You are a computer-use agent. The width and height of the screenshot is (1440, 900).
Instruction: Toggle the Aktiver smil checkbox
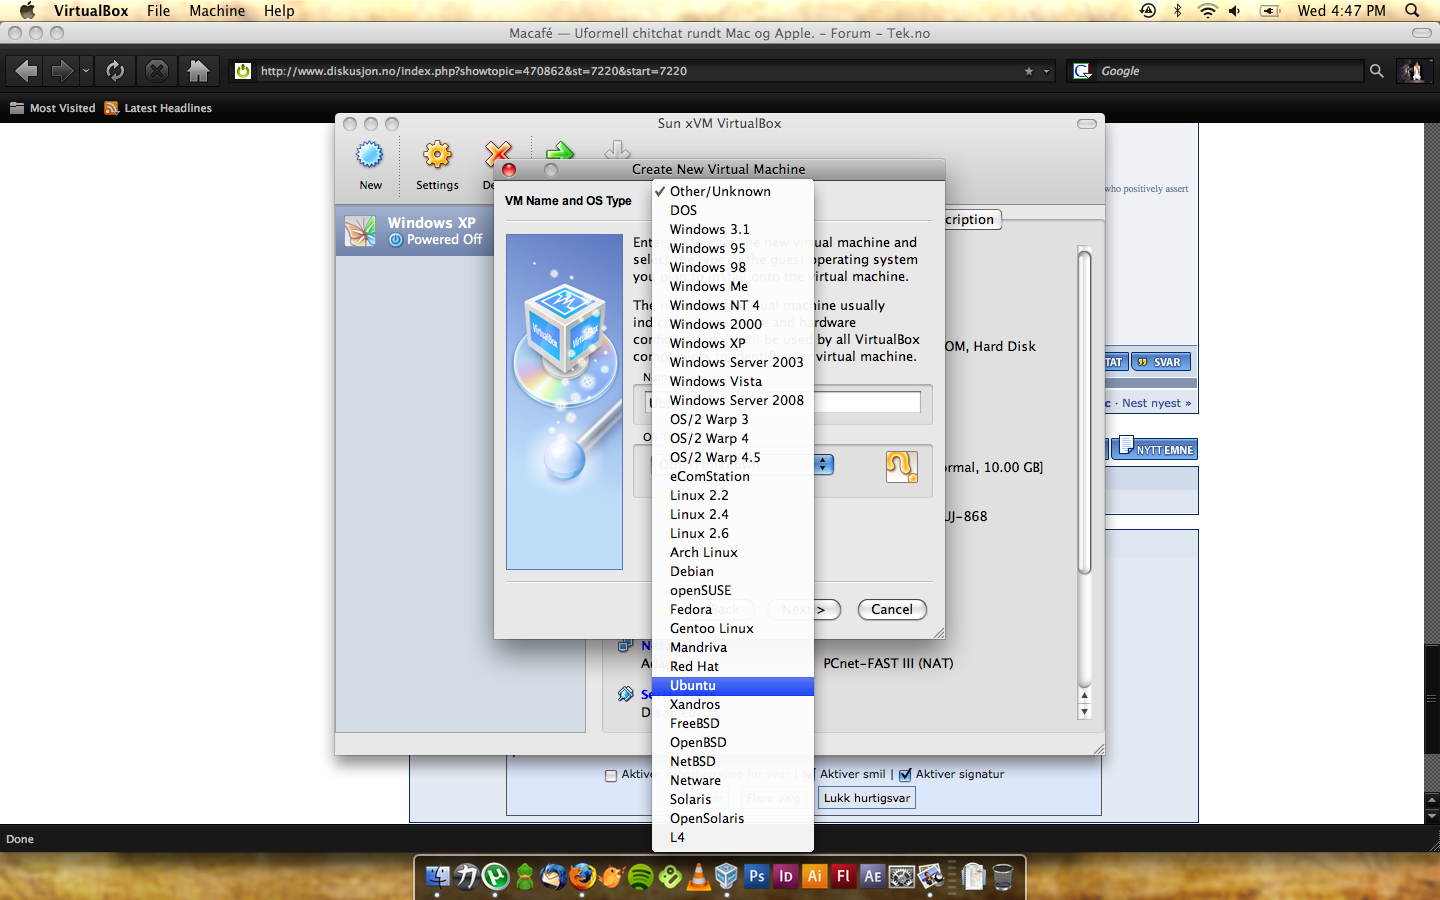click(x=809, y=775)
